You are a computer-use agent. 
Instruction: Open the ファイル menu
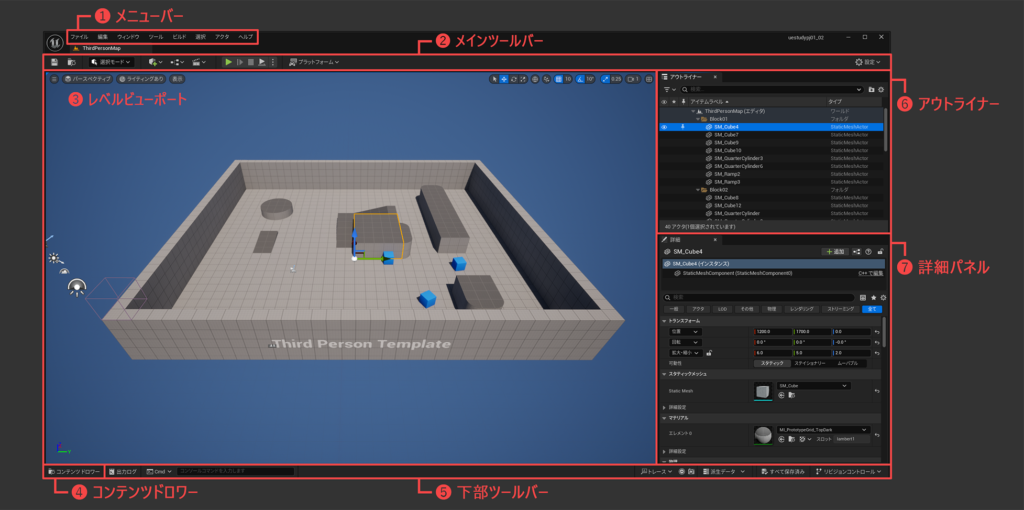[x=79, y=37]
